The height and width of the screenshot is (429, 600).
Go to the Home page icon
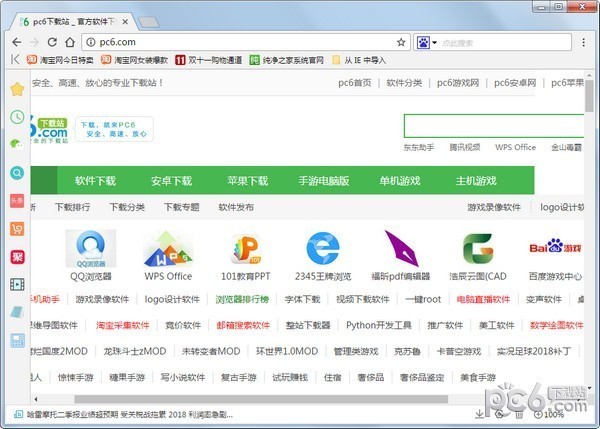[70, 42]
